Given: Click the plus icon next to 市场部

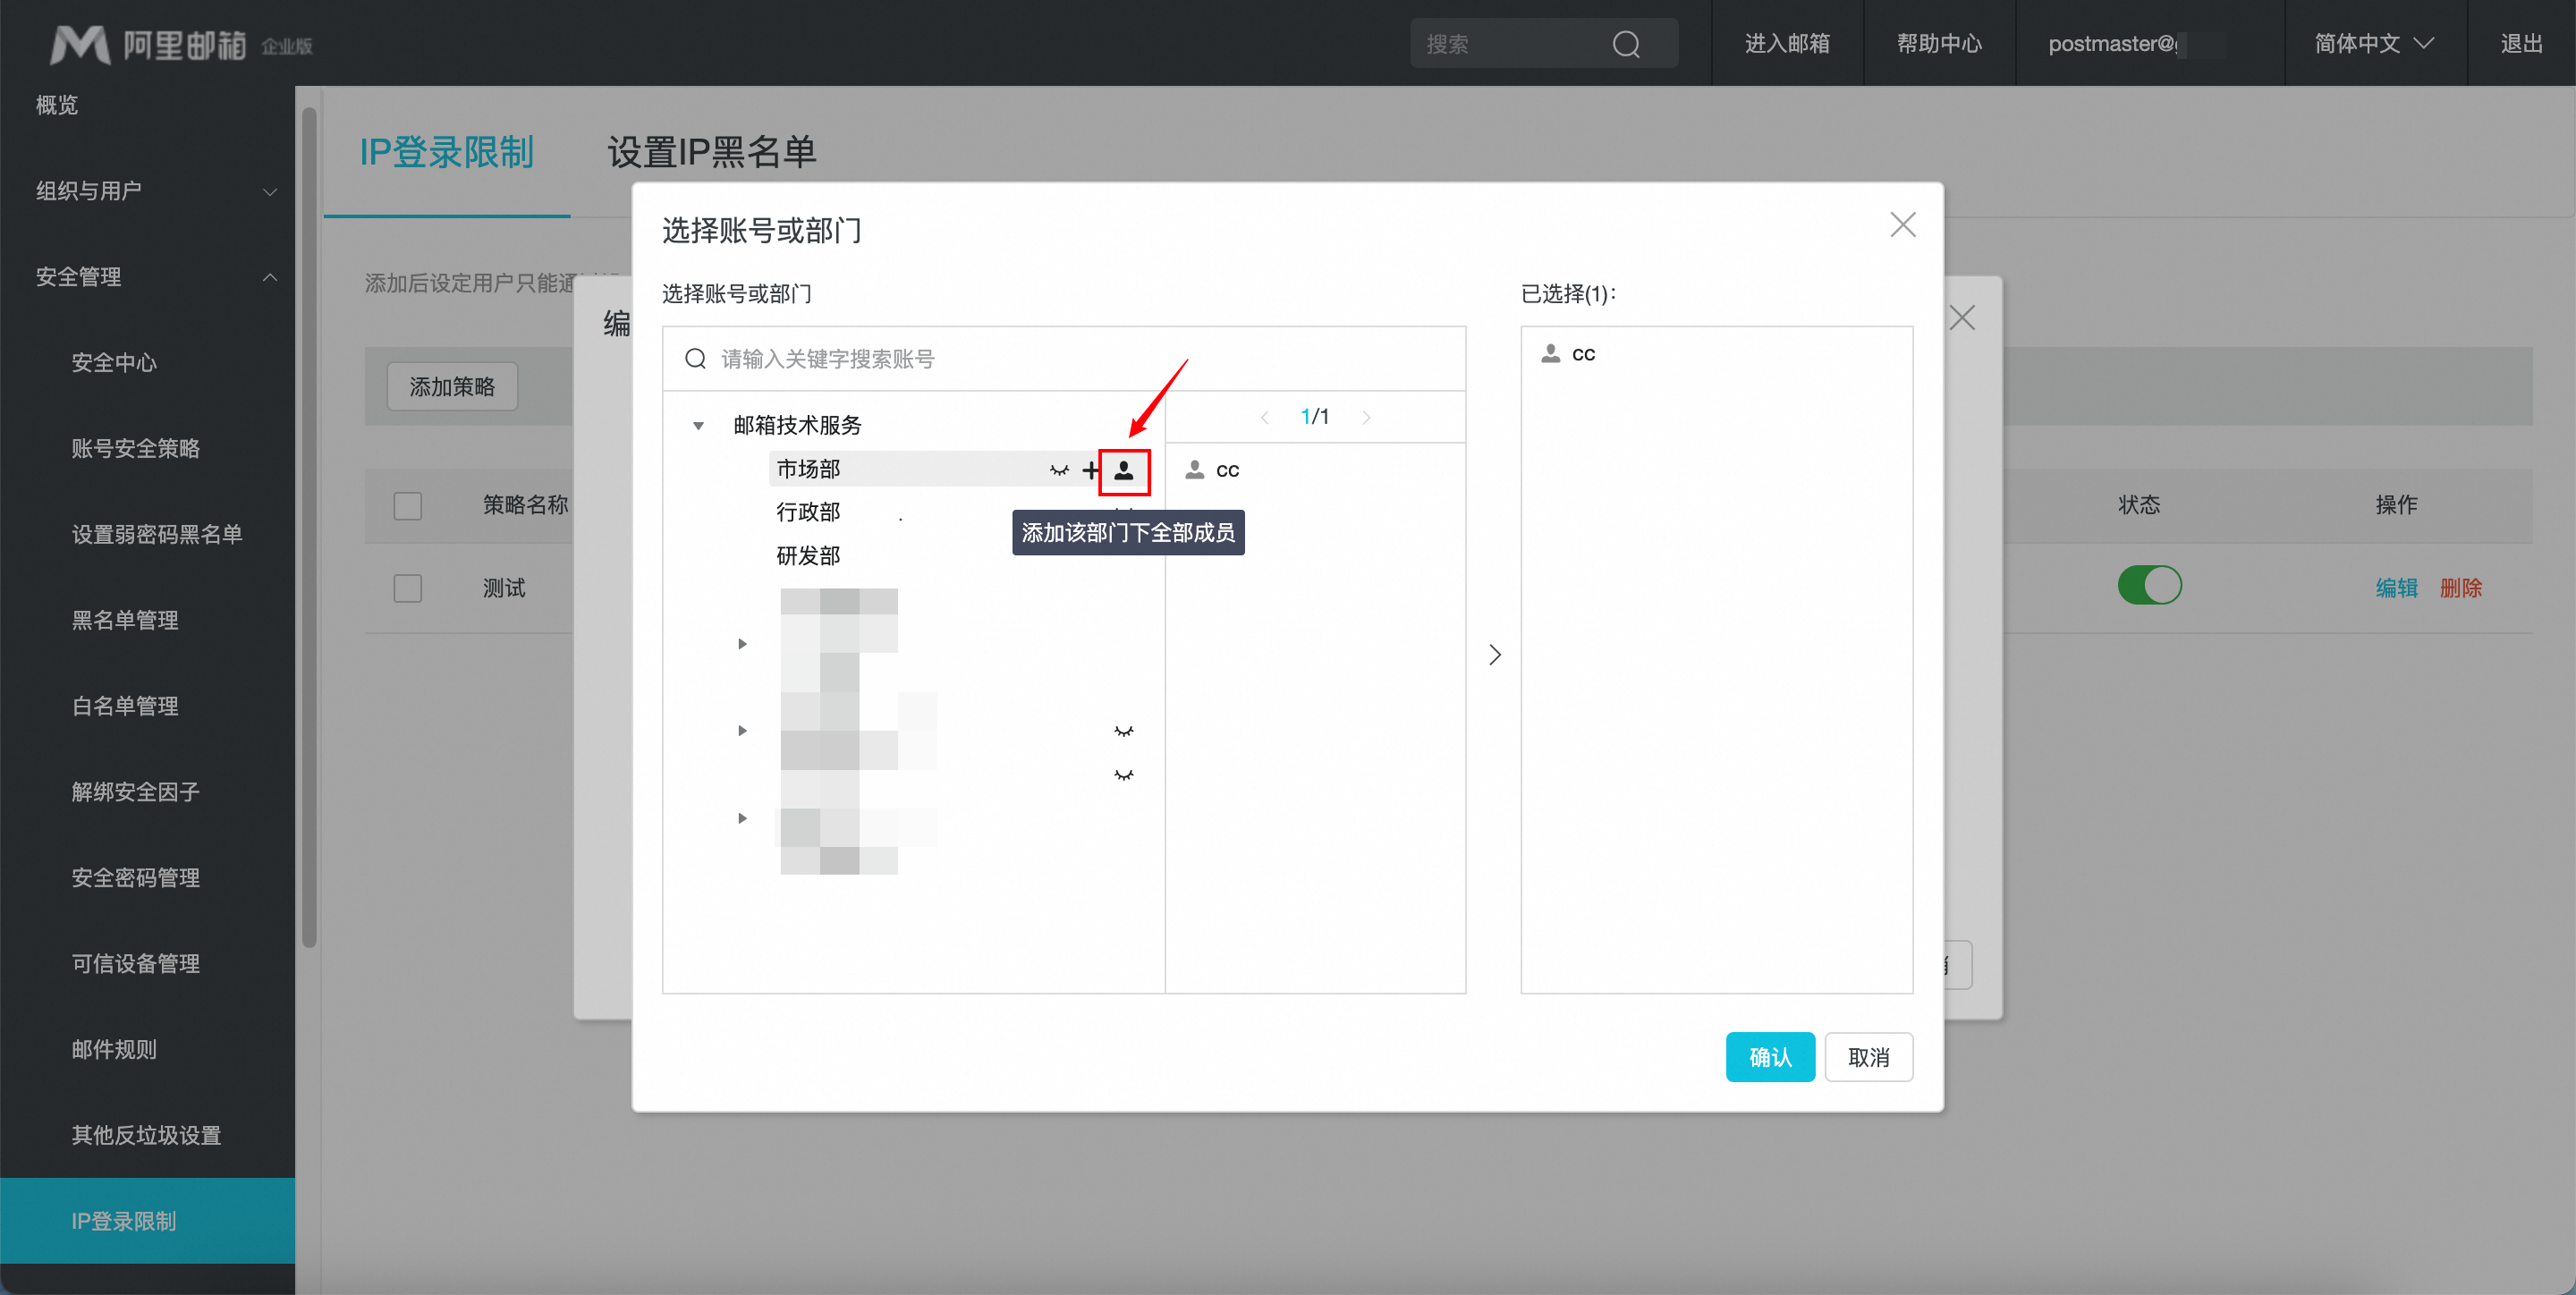Looking at the screenshot, I should pos(1090,470).
